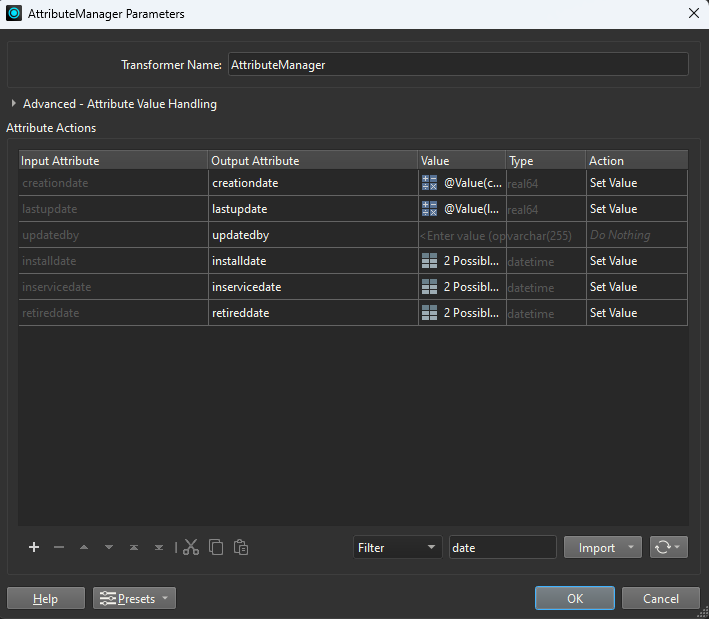Open the Filter dropdown
The width and height of the screenshot is (709, 619).
click(397, 547)
